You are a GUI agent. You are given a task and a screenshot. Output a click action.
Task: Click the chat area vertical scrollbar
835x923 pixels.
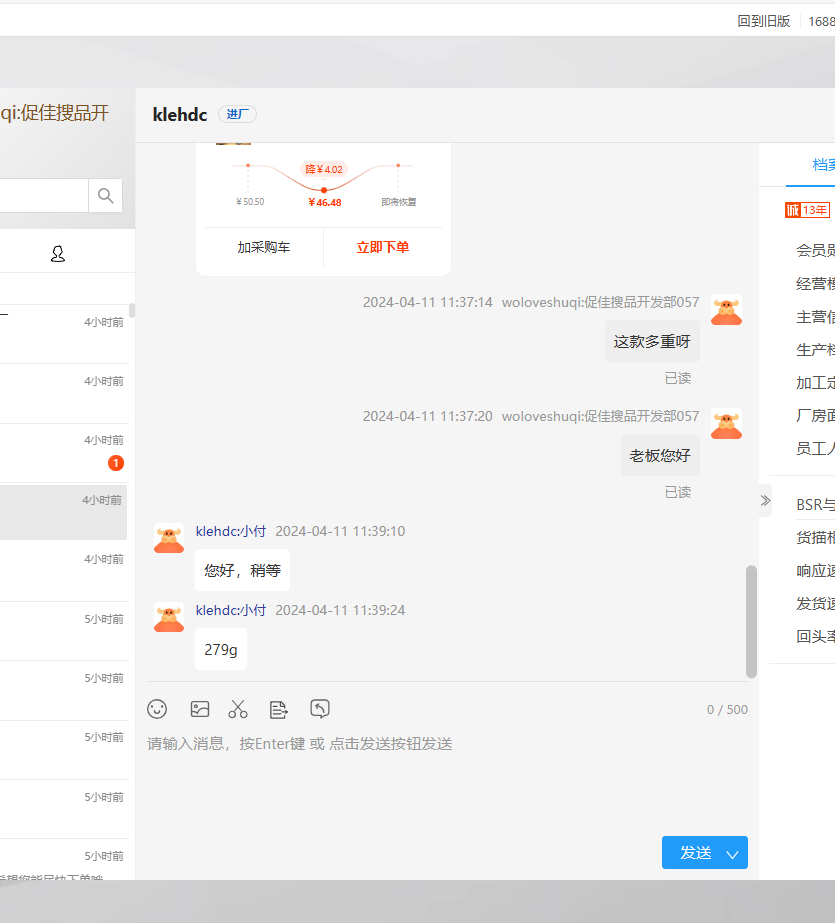click(751, 620)
